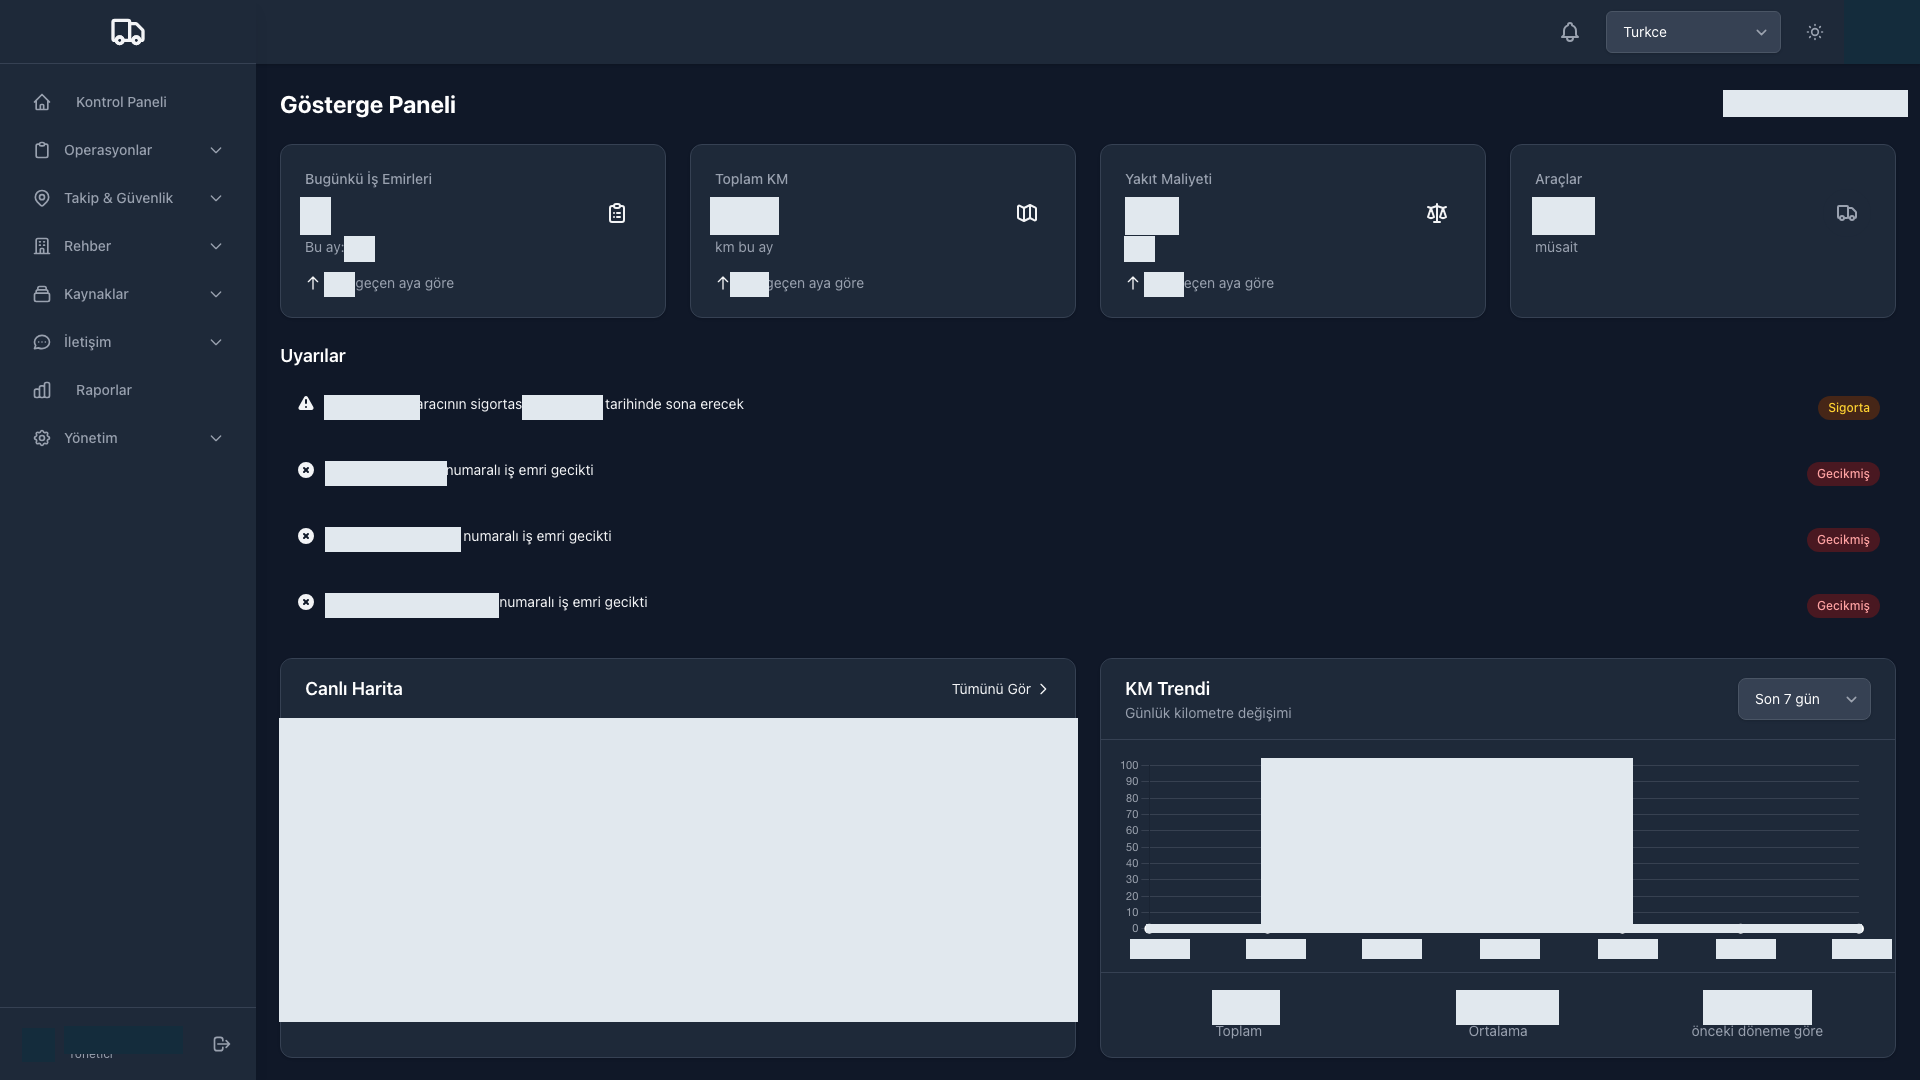This screenshot has height=1080, width=1920.
Task: Click the Uyarılar section heading
Action: (313, 356)
